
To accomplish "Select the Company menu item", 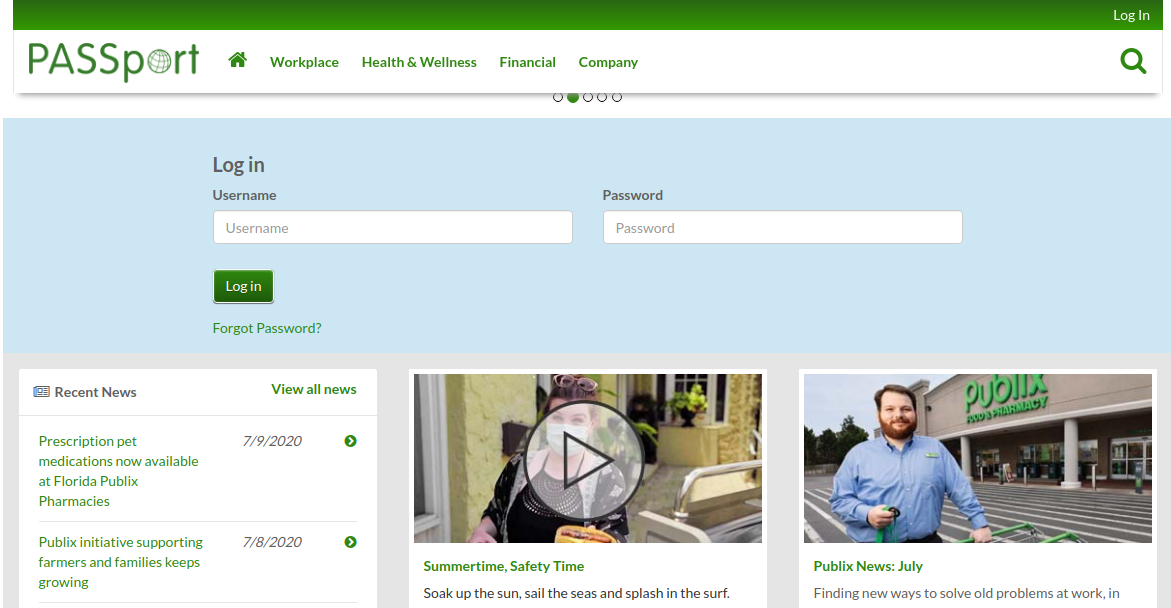I will (x=608, y=61).
